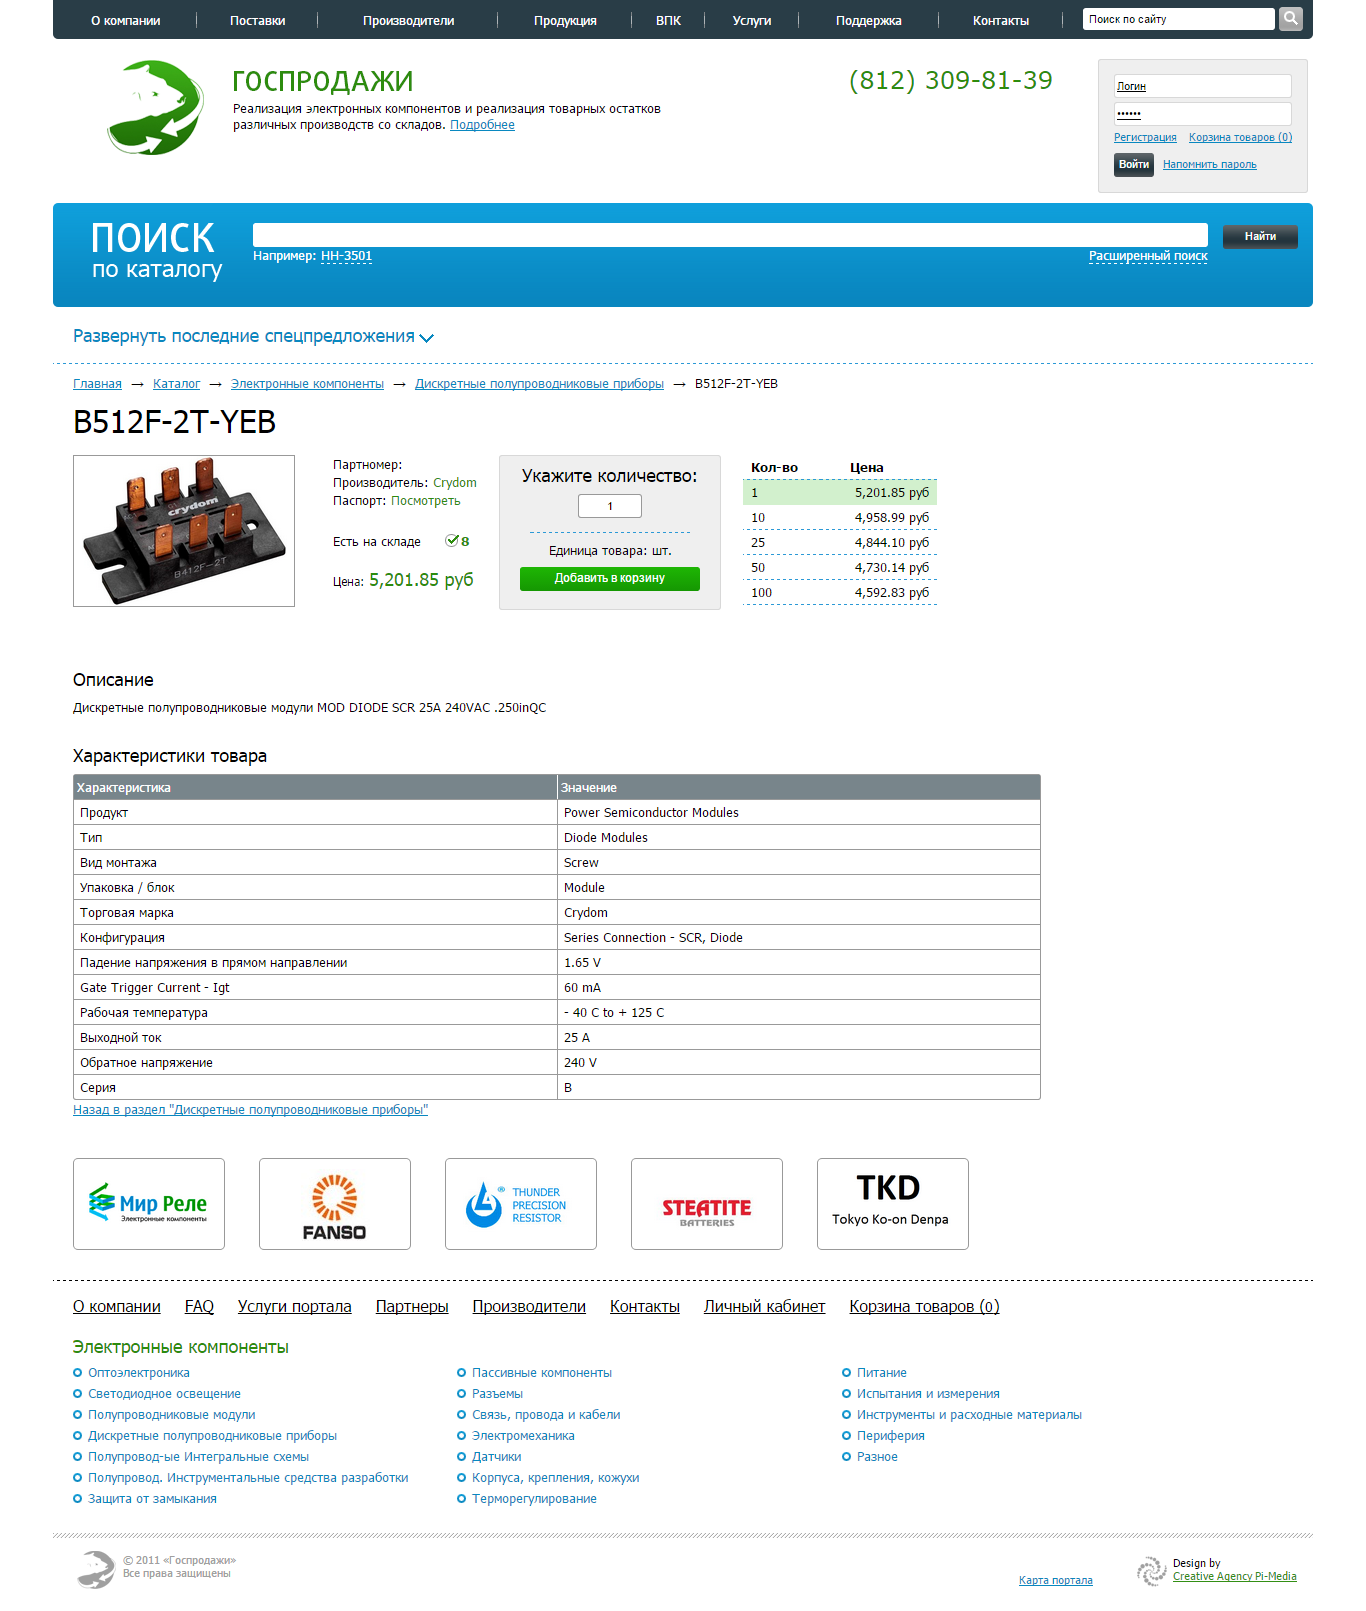Open the Услуги портала footer link

pos(294,1306)
